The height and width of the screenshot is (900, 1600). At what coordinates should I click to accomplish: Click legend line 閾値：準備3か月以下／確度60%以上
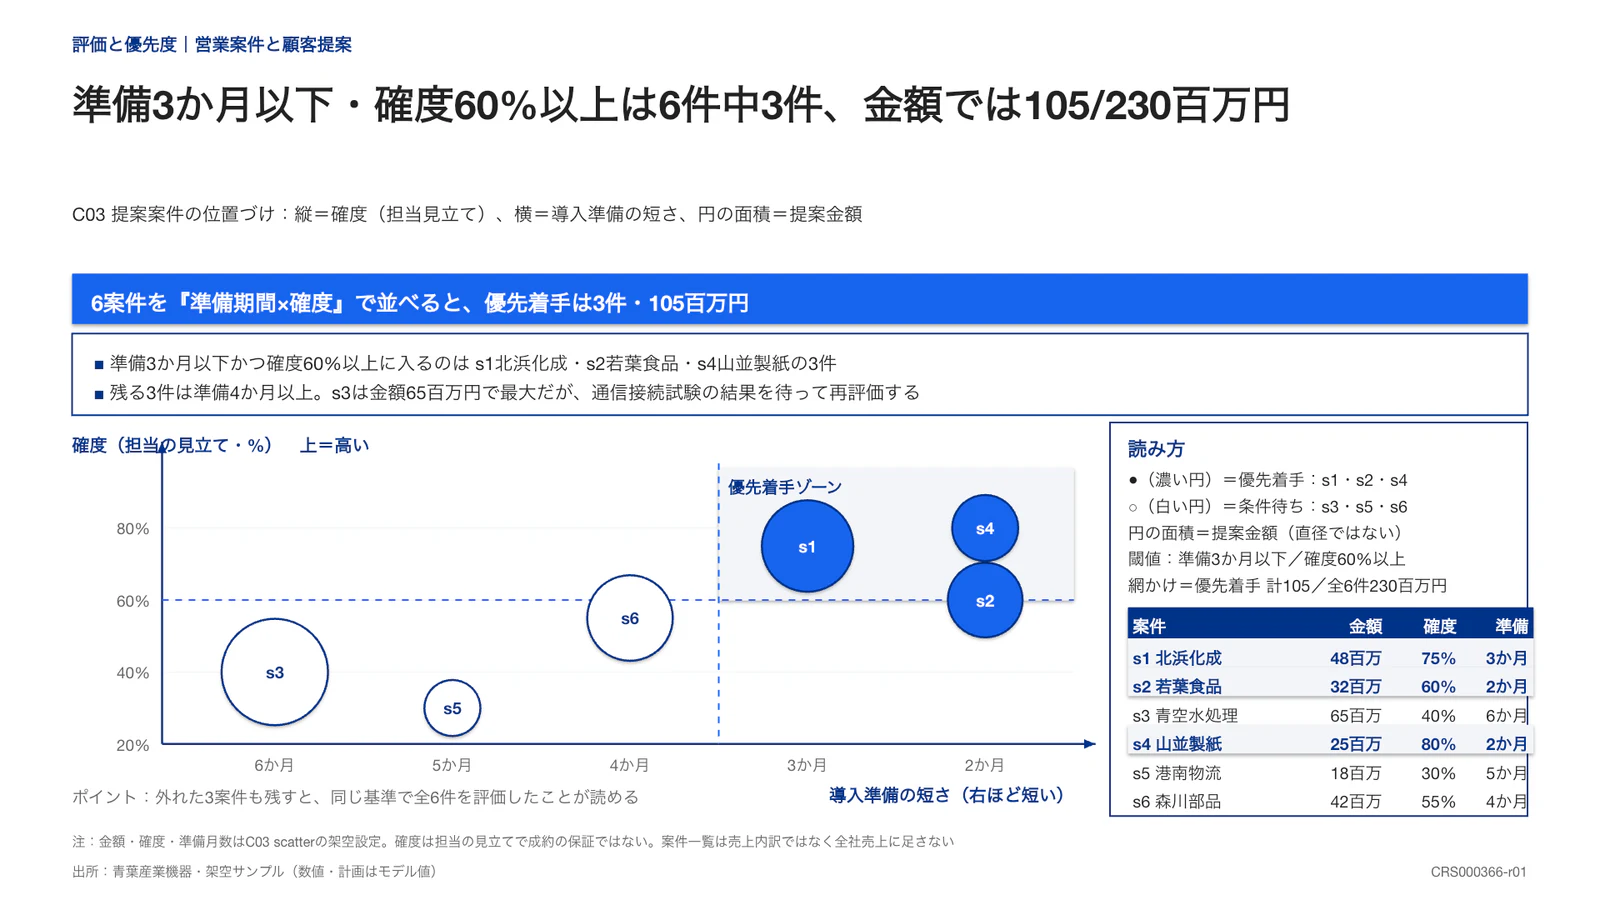pyautogui.click(x=1266, y=559)
